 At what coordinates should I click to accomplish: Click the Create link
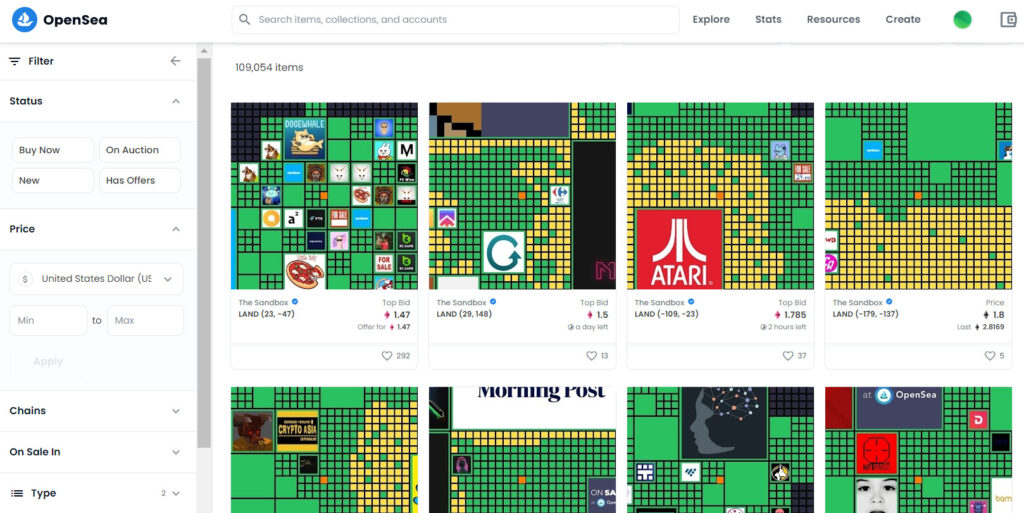(x=903, y=20)
